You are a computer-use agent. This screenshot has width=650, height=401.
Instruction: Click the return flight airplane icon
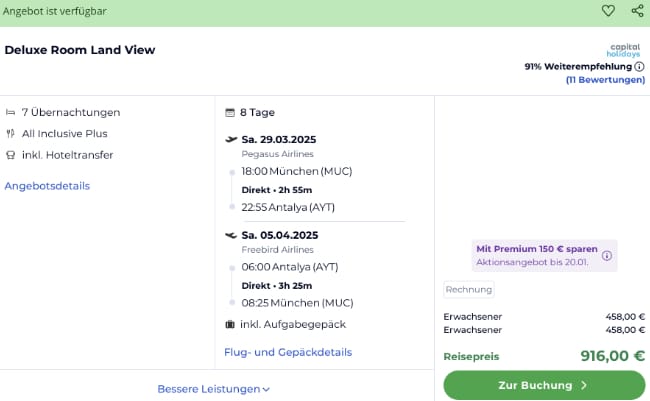231,236
